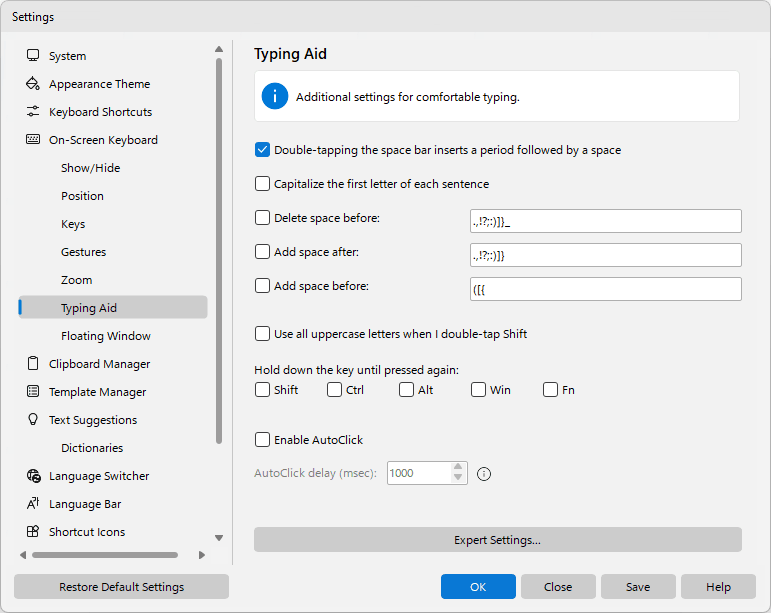Click the Template Manager list icon
This screenshot has height=613, width=771.
tap(33, 392)
